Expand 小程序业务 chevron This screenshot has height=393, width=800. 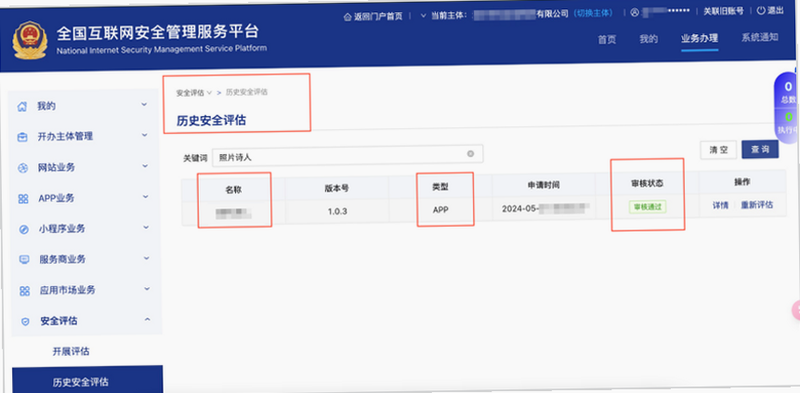146,227
